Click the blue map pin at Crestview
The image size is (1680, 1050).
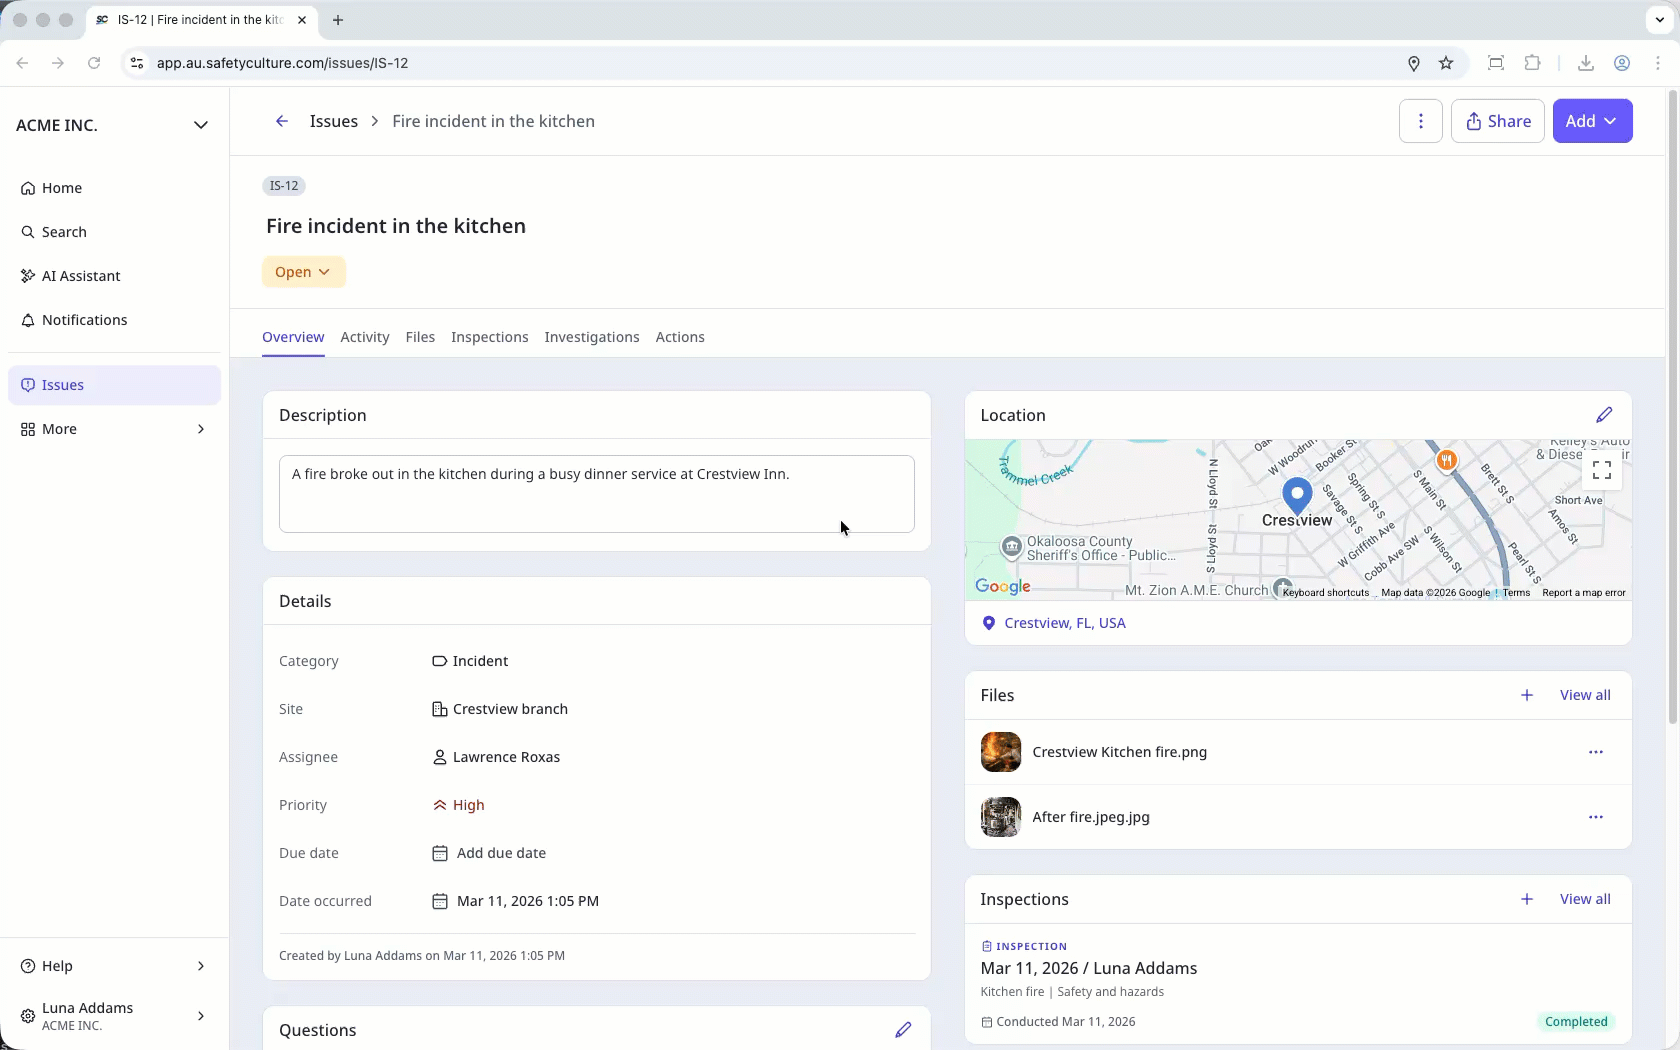1297,497
